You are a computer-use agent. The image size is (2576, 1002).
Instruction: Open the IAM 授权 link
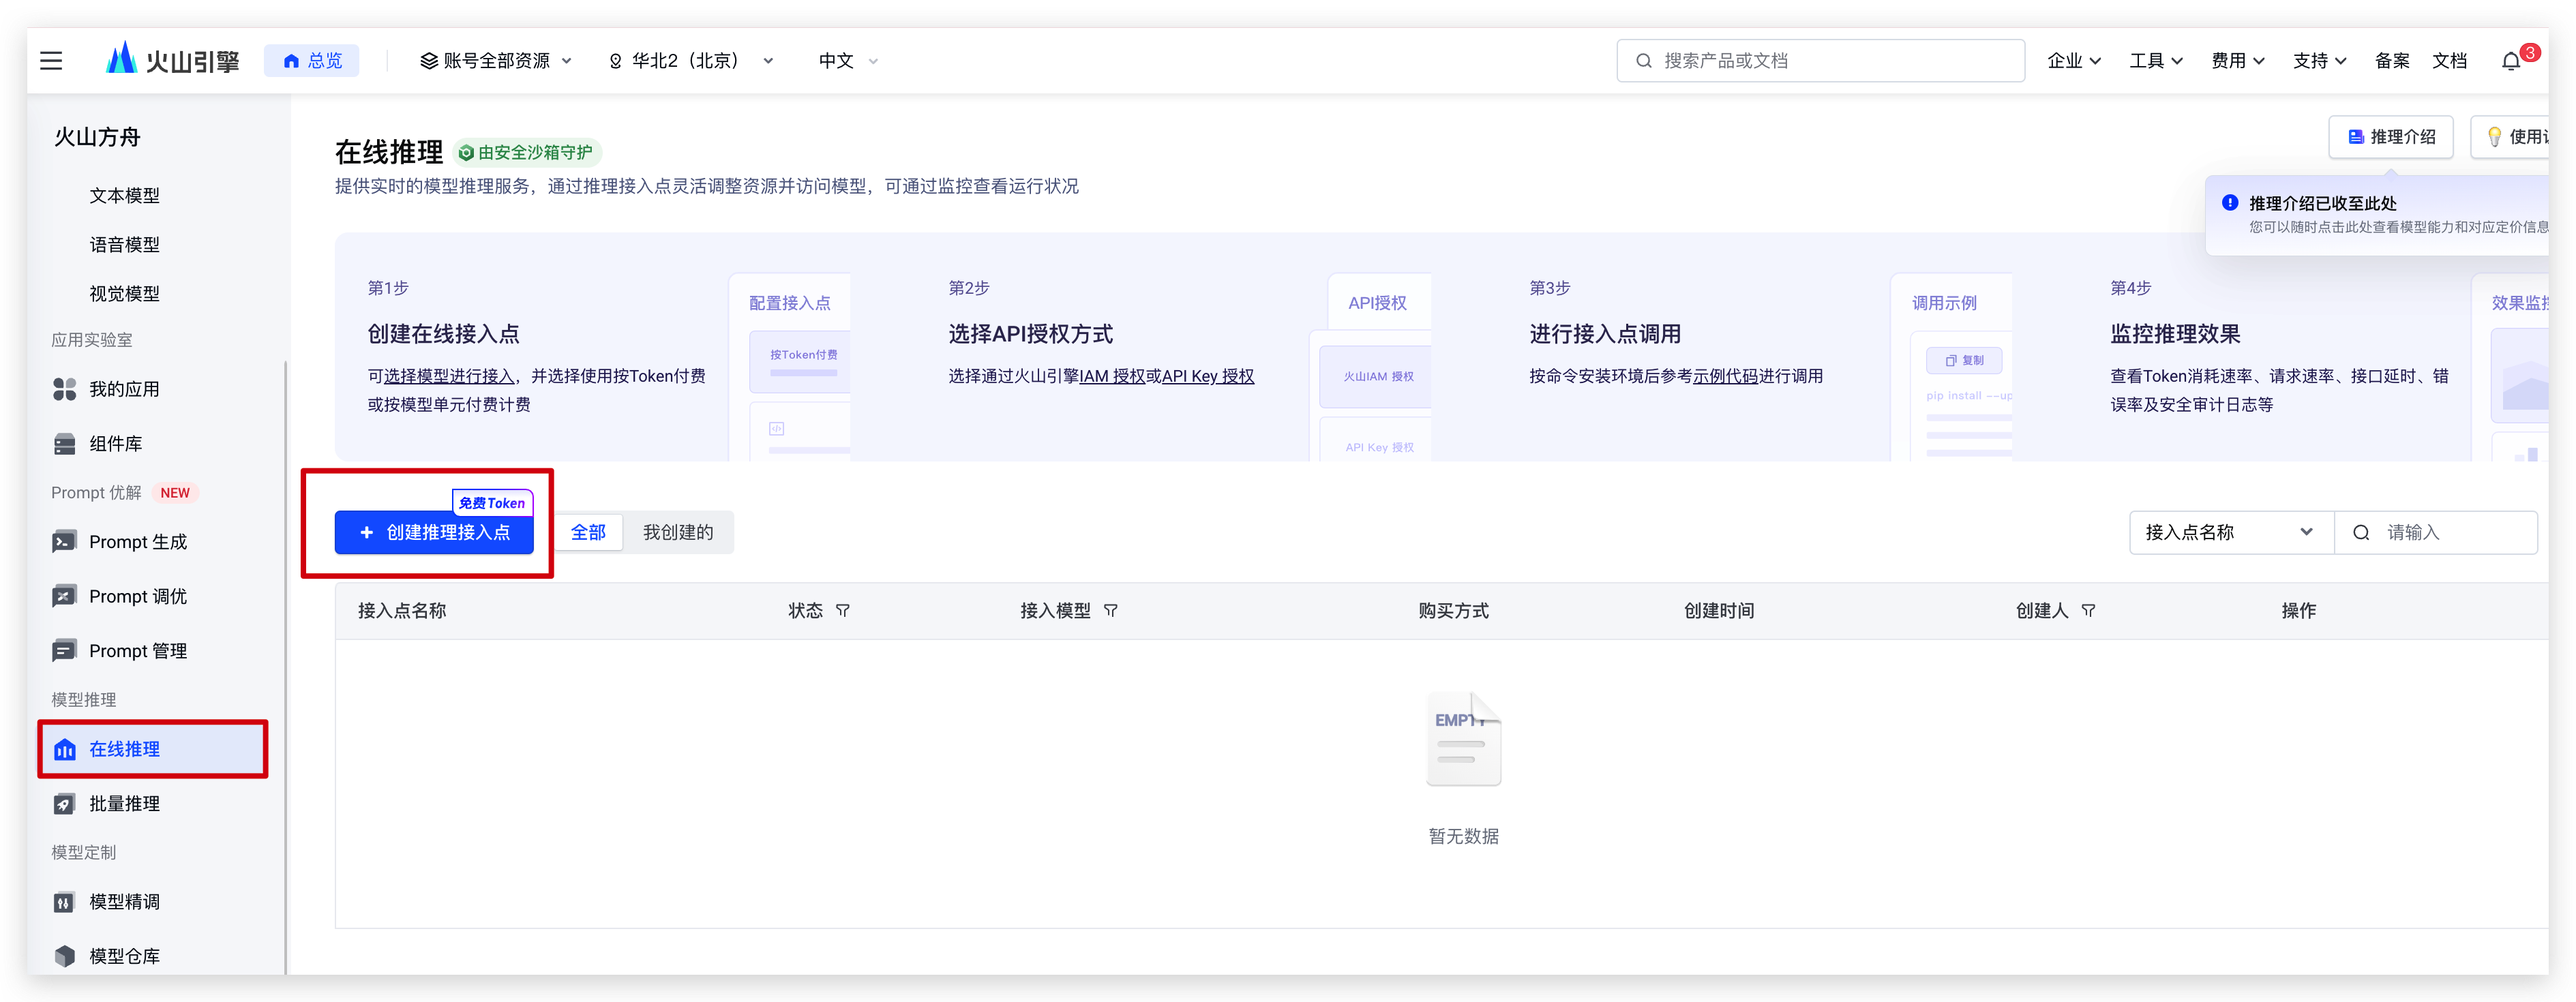click(1112, 377)
